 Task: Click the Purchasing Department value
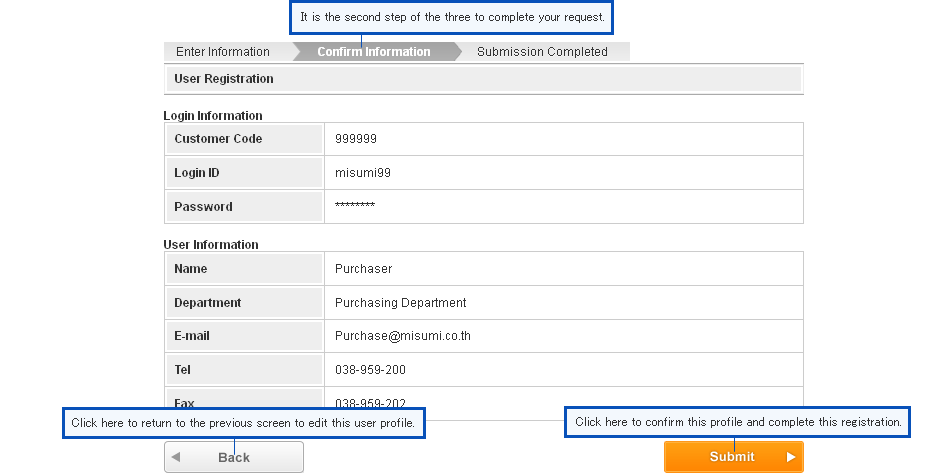coord(400,302)
